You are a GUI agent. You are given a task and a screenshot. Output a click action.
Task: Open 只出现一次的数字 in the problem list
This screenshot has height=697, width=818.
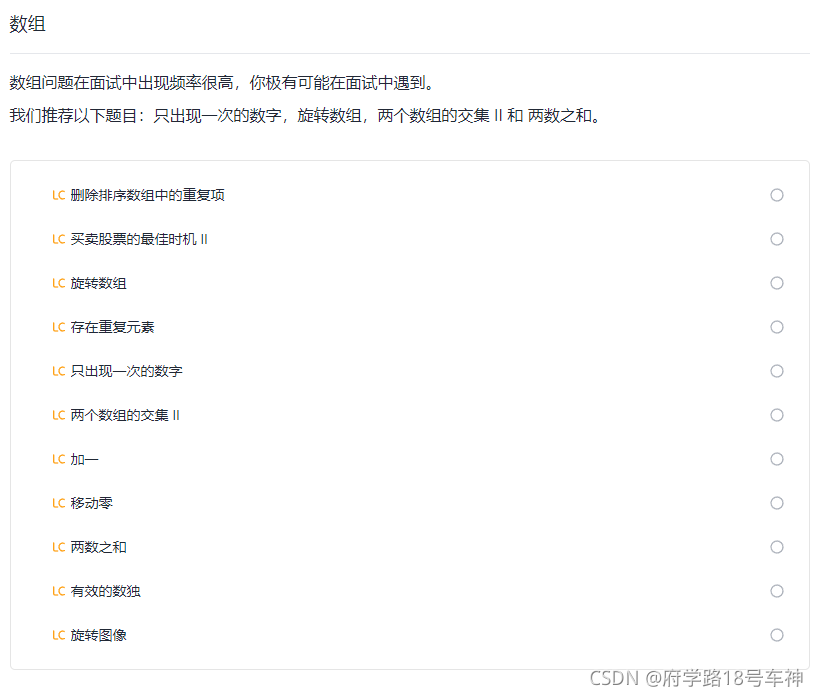coord(127,371)
